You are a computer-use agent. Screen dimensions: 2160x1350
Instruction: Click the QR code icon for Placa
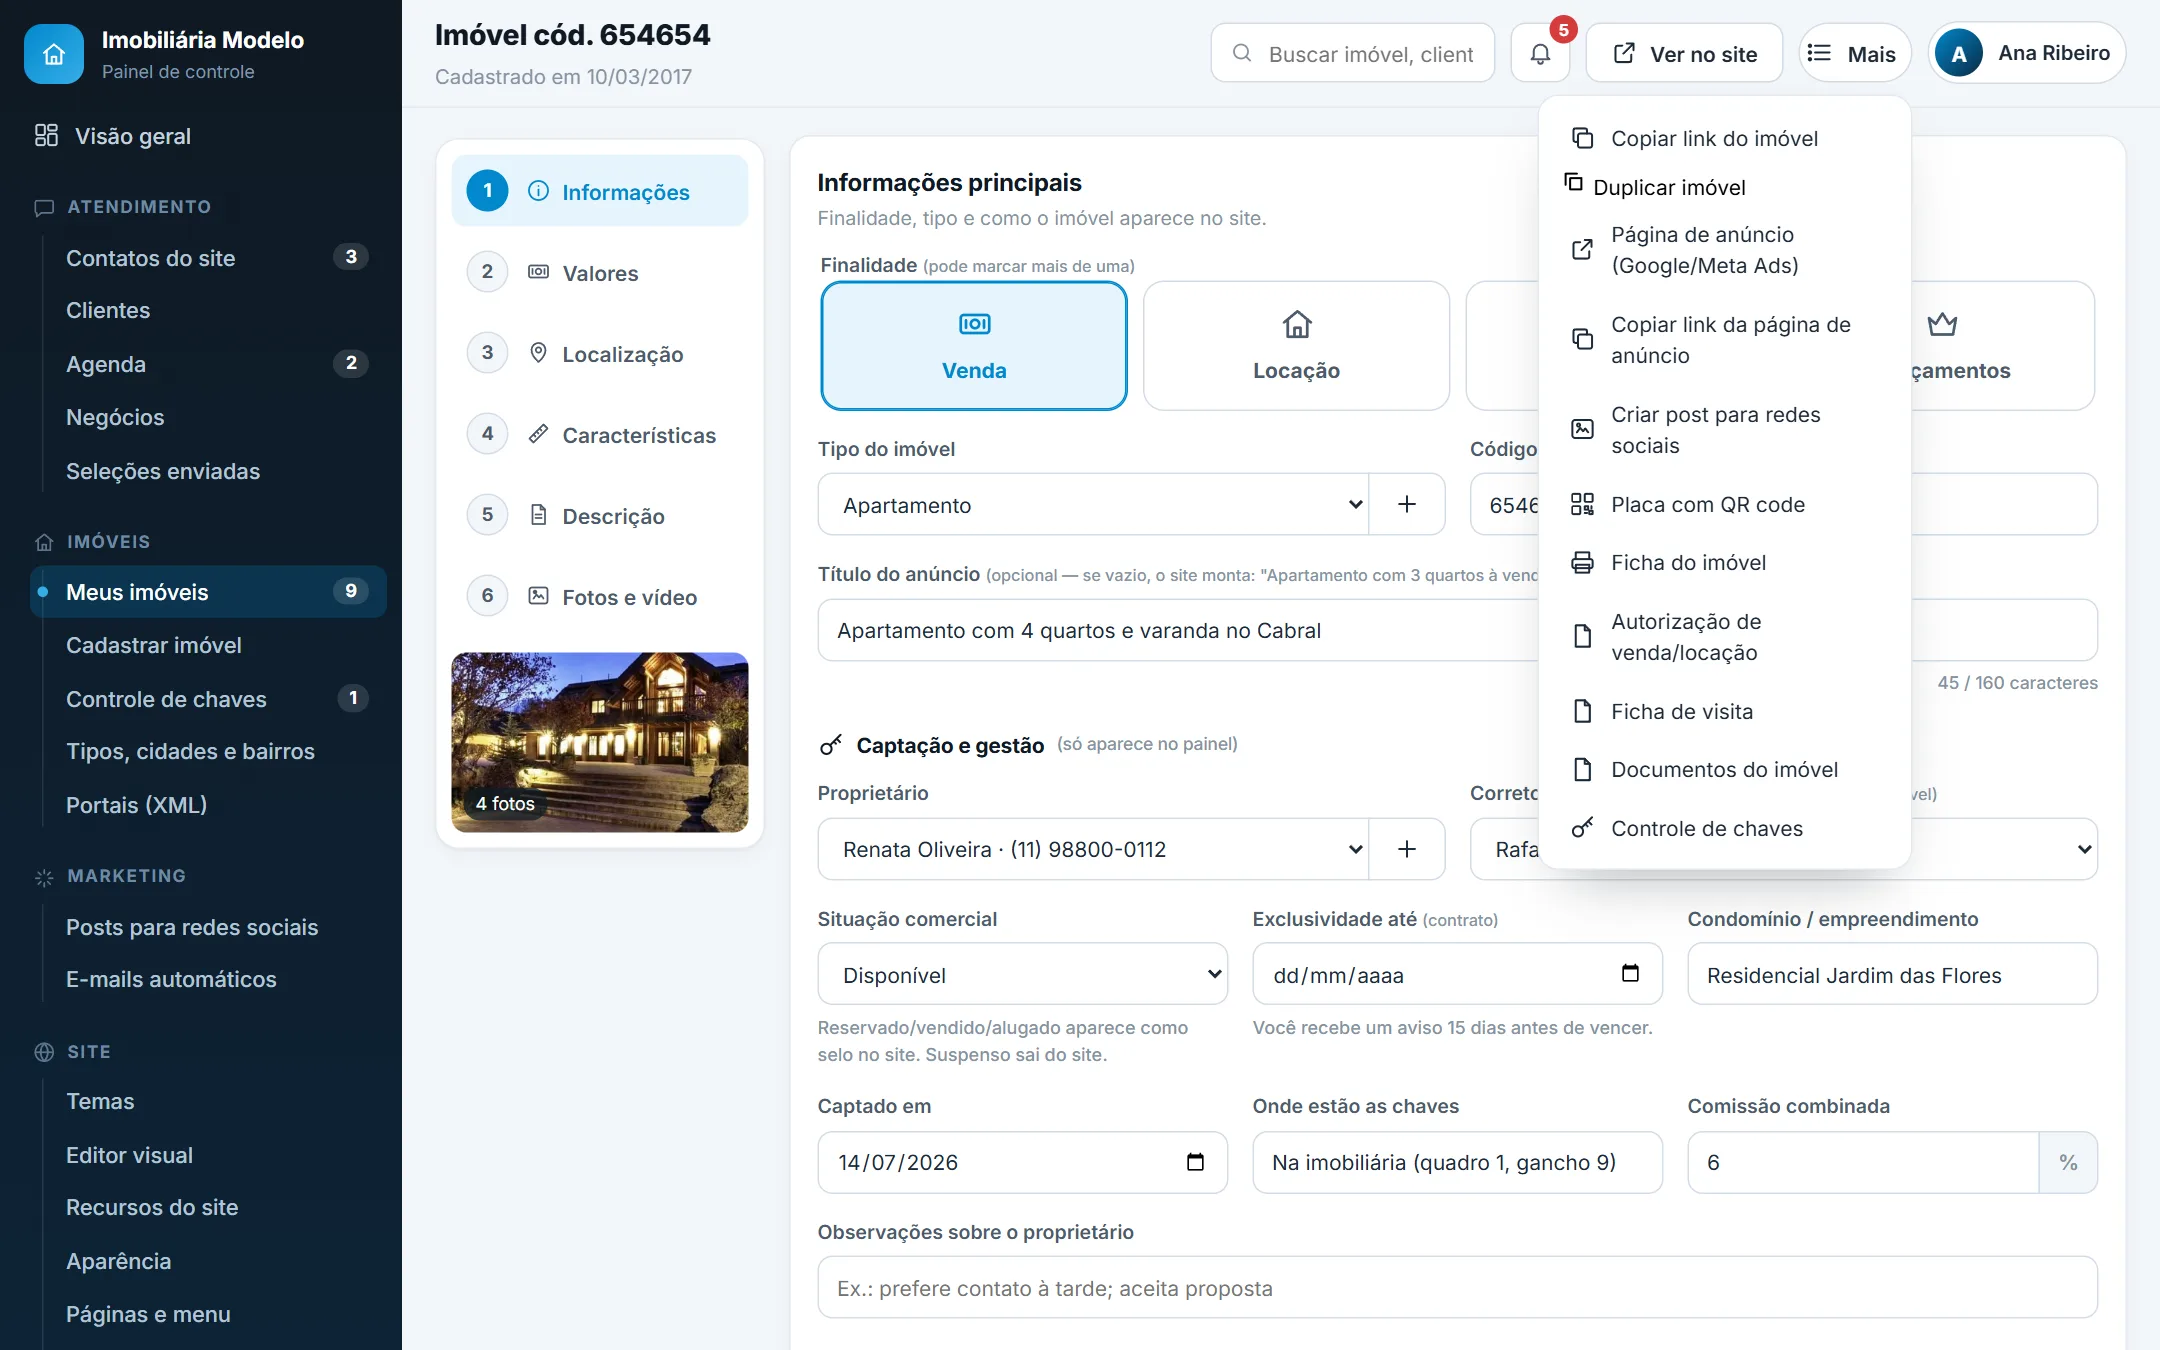coord(1582,504)
